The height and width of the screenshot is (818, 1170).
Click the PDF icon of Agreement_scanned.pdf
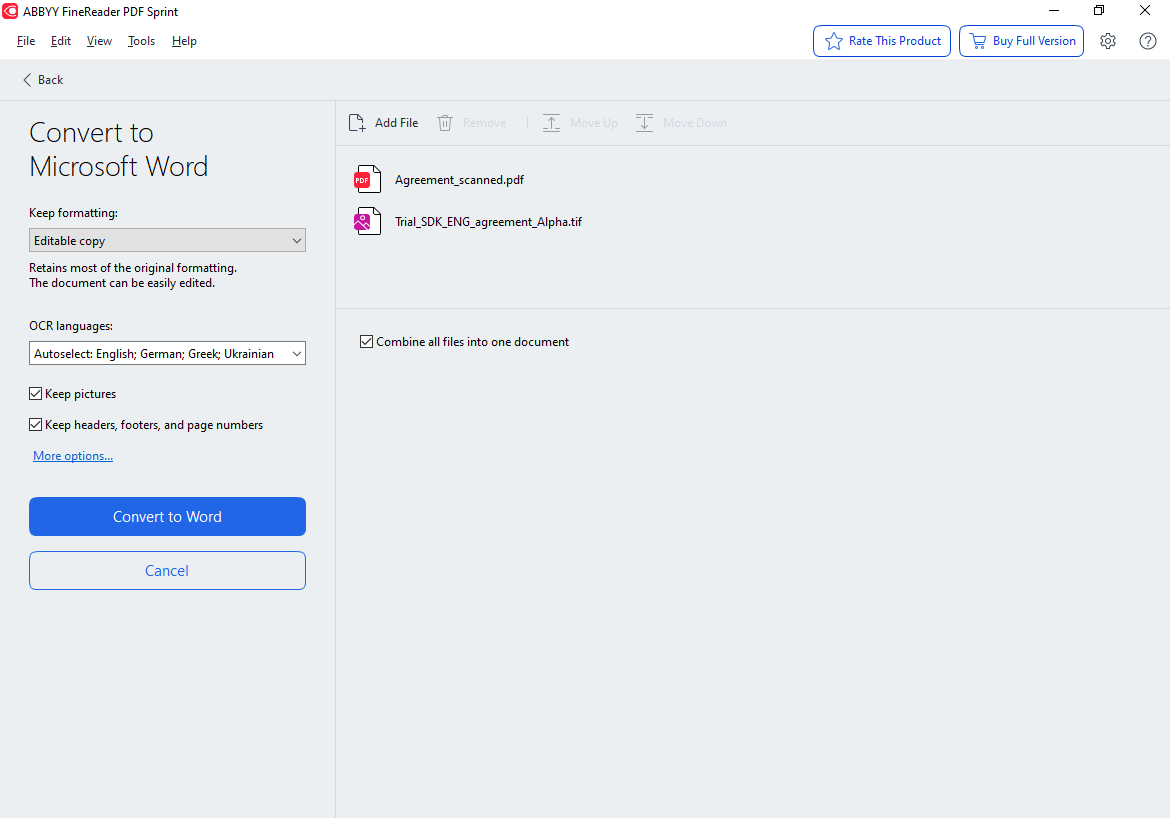point(367,179)
